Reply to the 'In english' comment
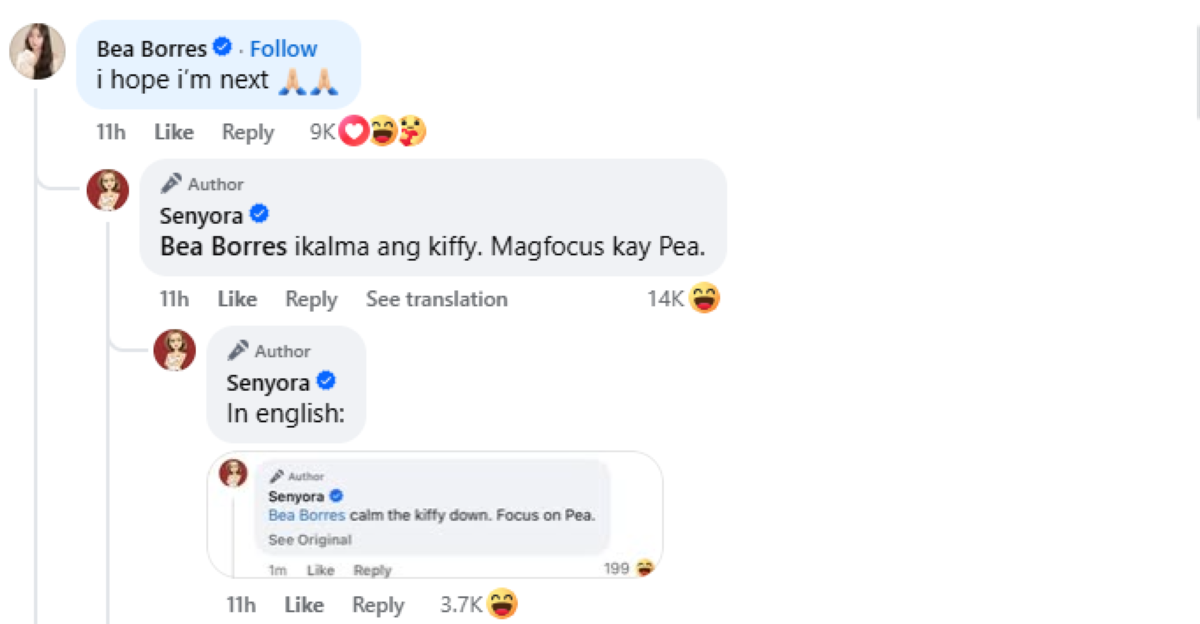Screen dimensions: 1200x624 tap(378, 605)
